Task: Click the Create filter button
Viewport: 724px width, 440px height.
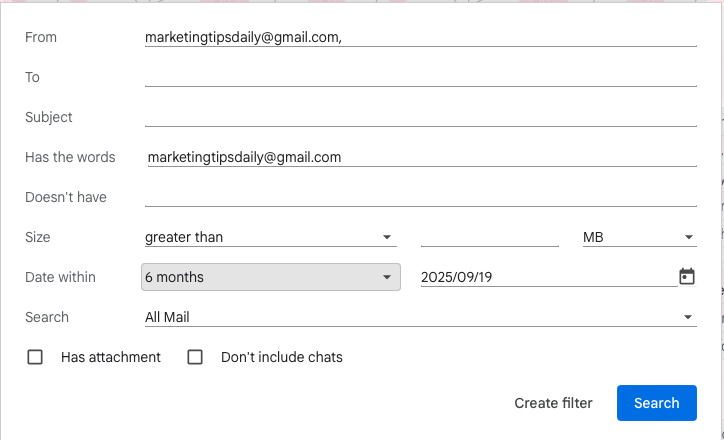Action: pos(553,403)
